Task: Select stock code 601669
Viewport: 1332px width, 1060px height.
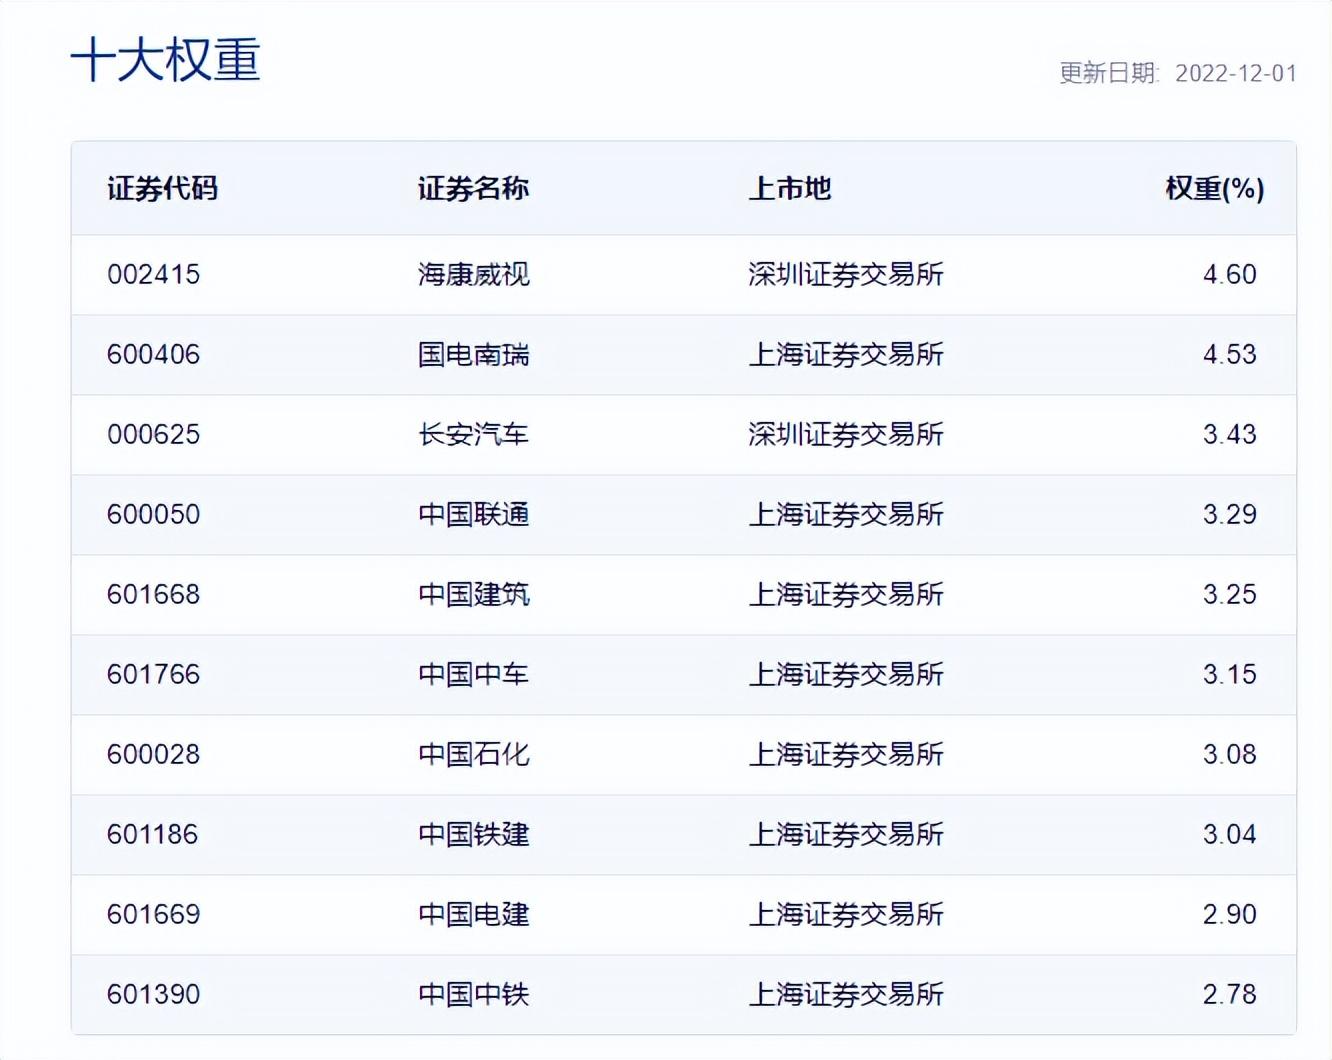Action: (154, 914)
